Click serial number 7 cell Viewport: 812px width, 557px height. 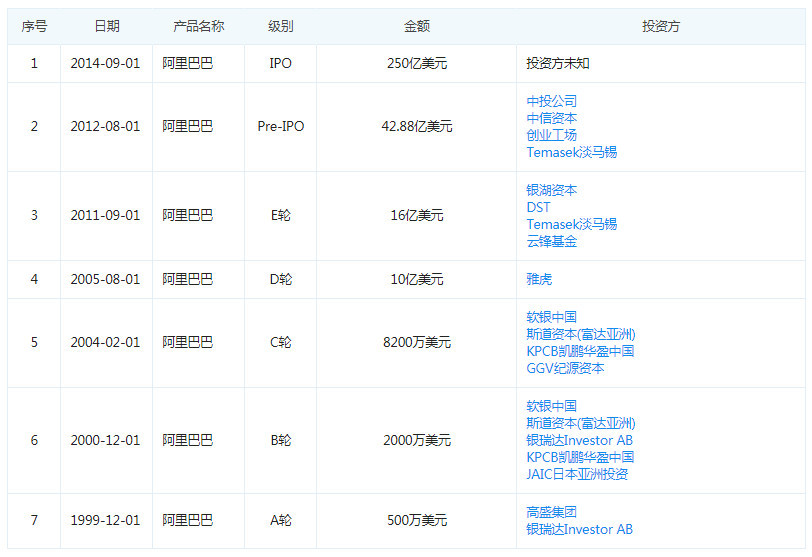point(34,520)
